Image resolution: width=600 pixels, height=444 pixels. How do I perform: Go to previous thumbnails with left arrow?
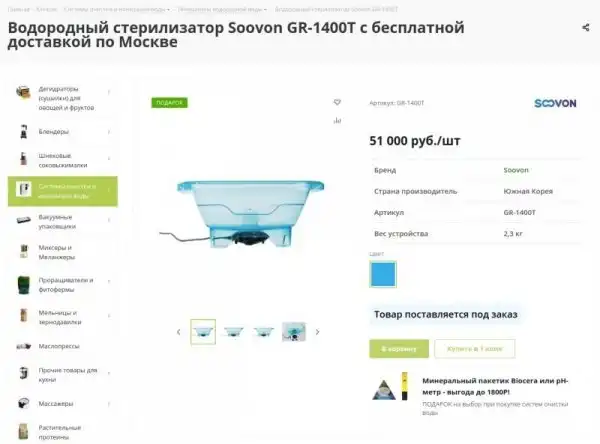(179, 332)
